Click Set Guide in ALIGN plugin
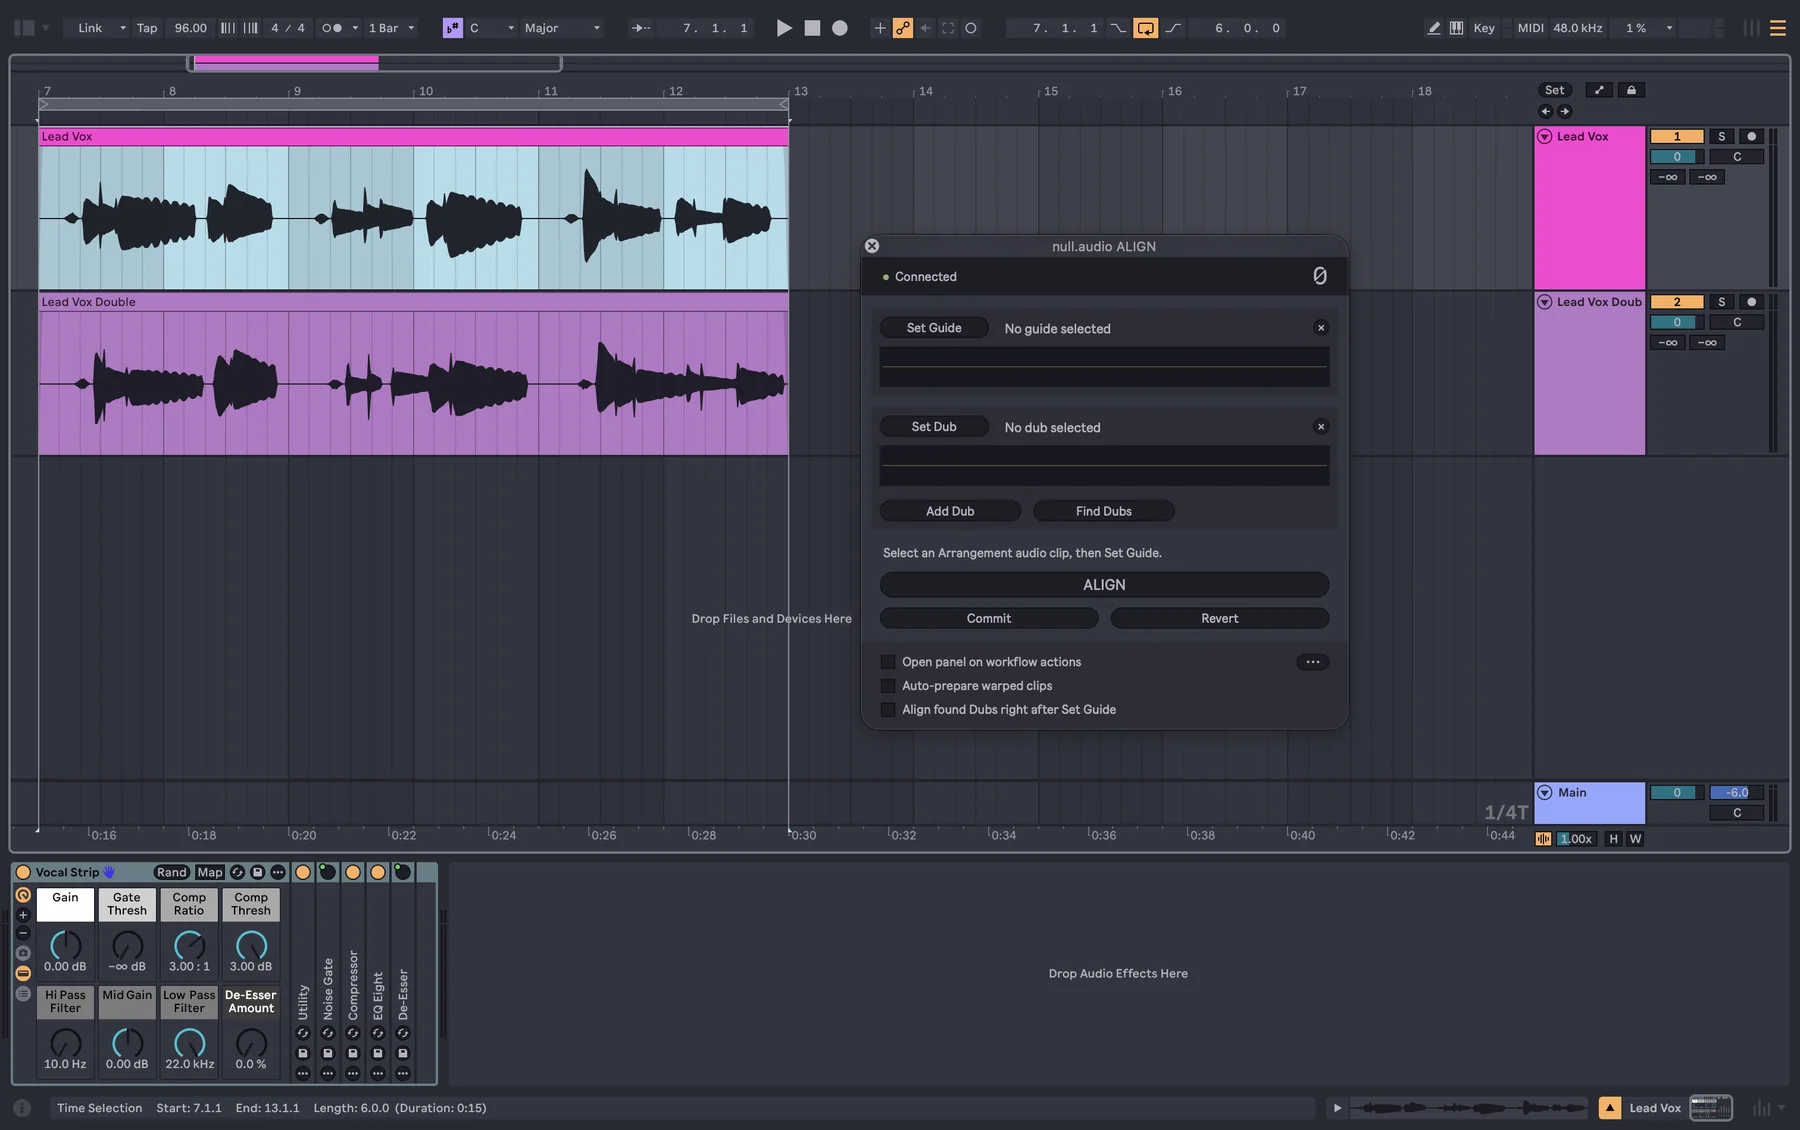The image size is (1800, 1130). [x=934, y=328]
